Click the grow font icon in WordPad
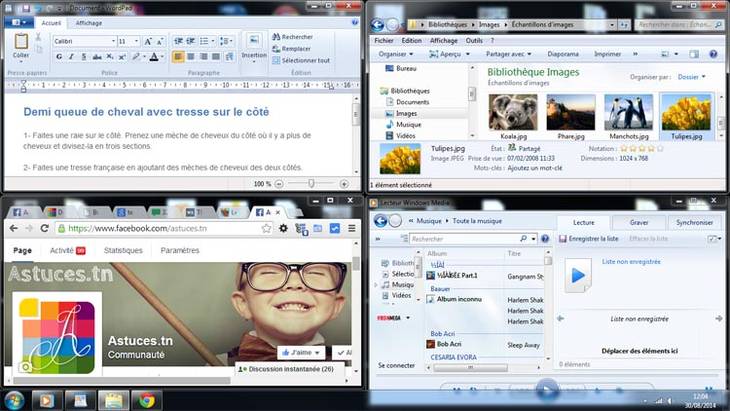 [148, 41]
